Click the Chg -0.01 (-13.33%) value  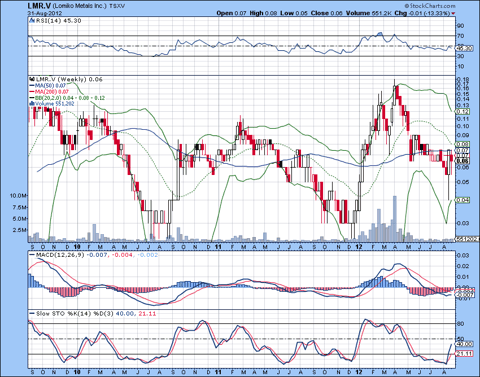[422, 13]
